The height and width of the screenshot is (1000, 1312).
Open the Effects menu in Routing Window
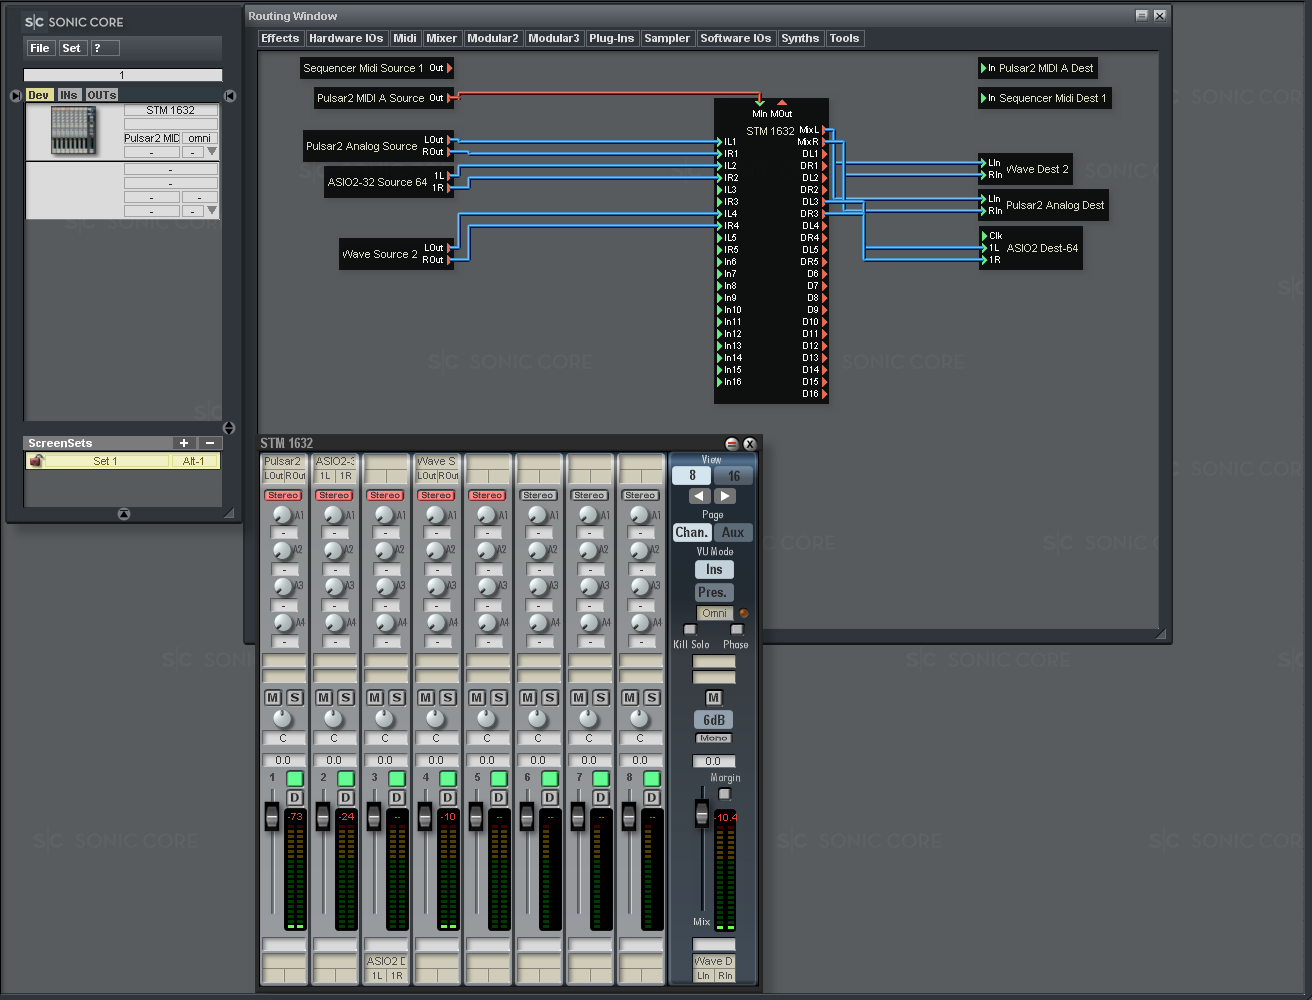pos(280,38)
